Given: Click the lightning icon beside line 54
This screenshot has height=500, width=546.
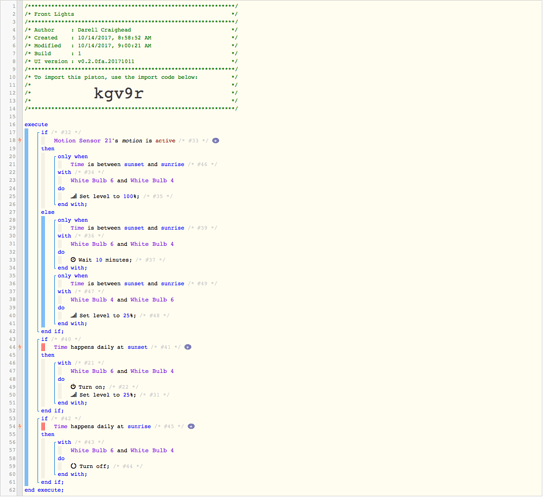Looking at the screenshot, I should (20, 426).
